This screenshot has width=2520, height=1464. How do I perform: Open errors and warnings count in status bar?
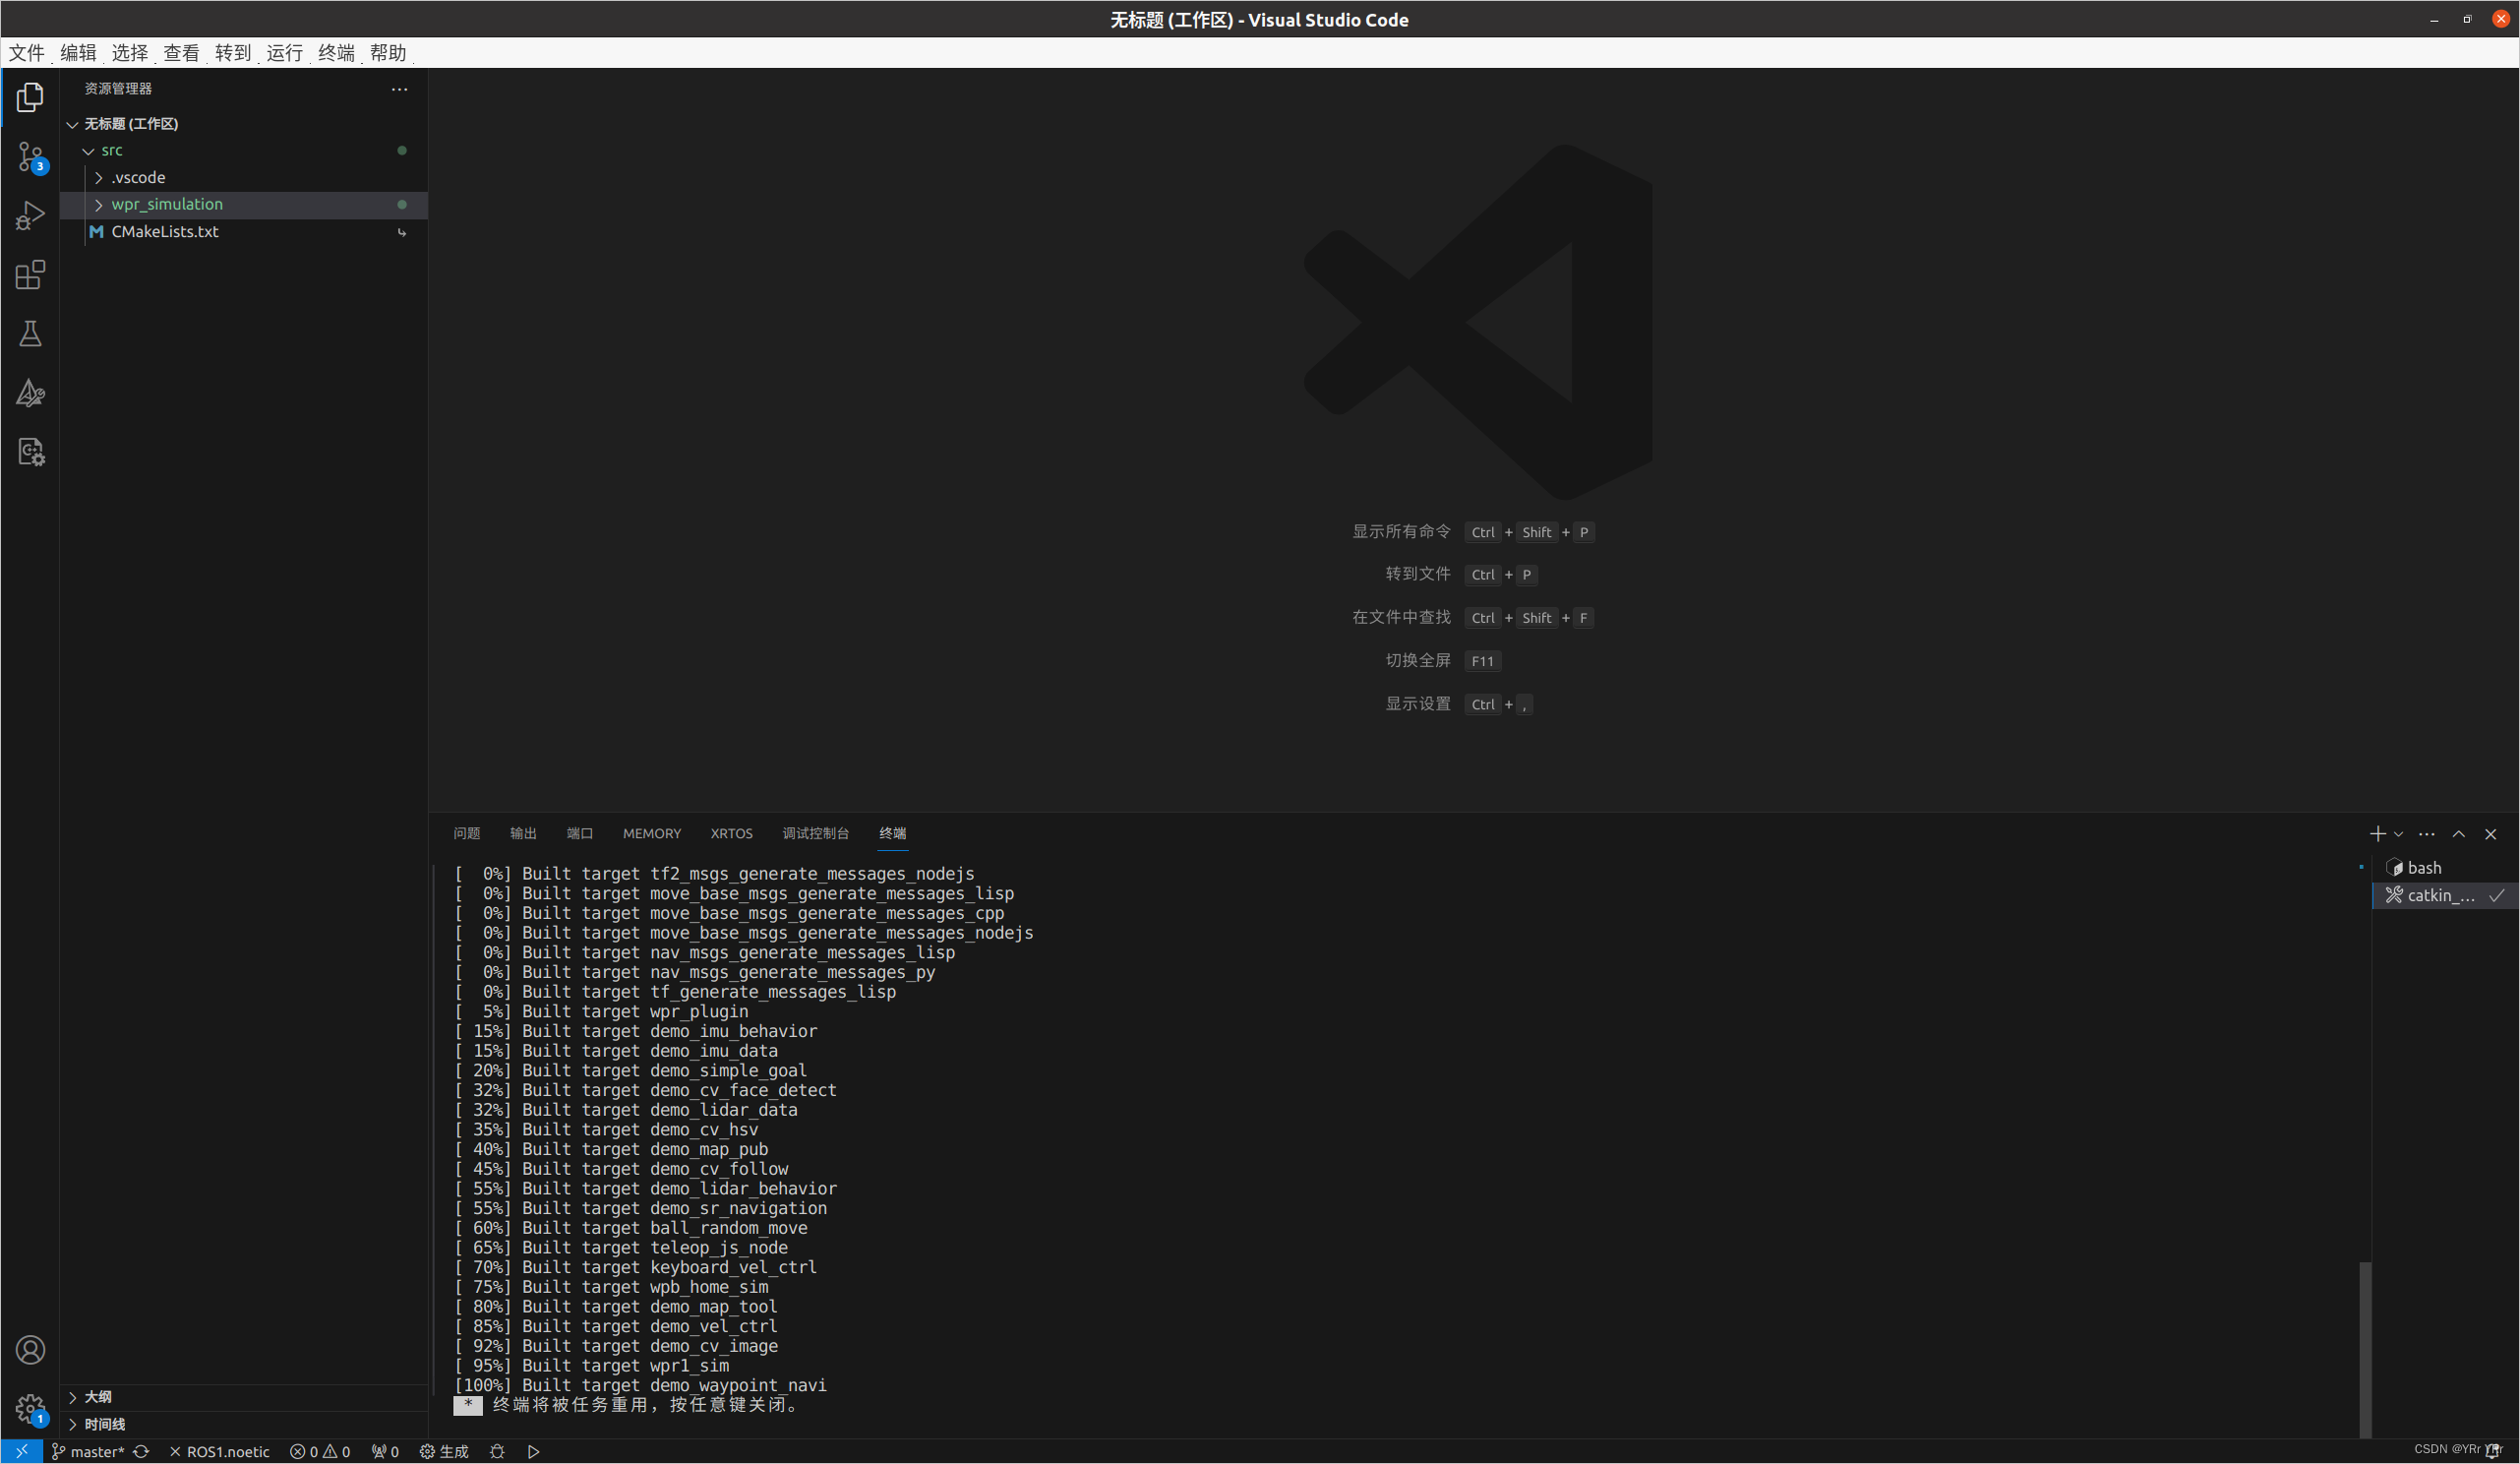coord(320,1451)
